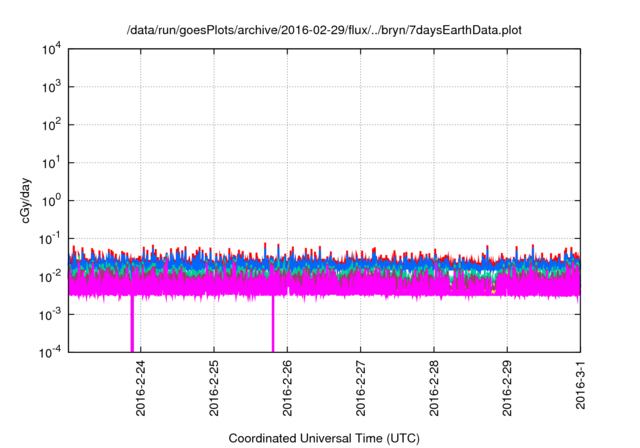640x448 pixels.
Task: Click the 10^-2 y-axis tick label
Action: pyautogui.click(x=50, y=277)
